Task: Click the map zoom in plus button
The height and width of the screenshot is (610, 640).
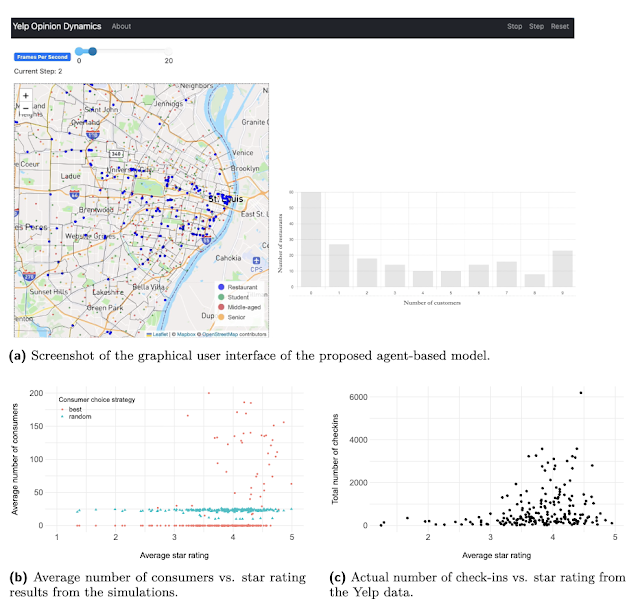Action: pyautogui.click(x=26, y=96)
